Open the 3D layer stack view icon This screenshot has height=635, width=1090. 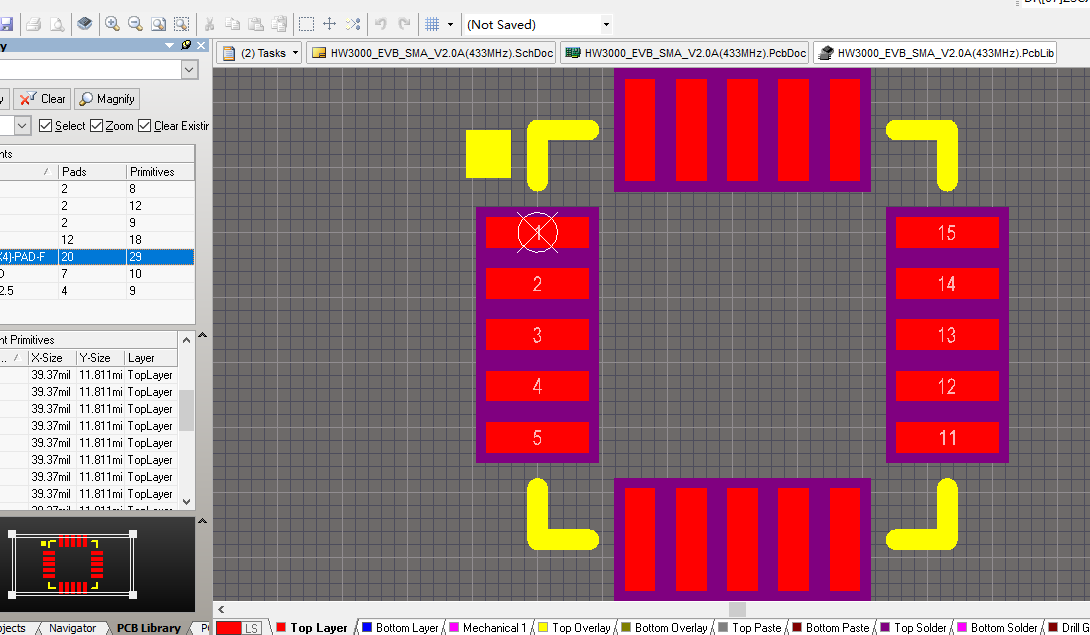[85, 24]
